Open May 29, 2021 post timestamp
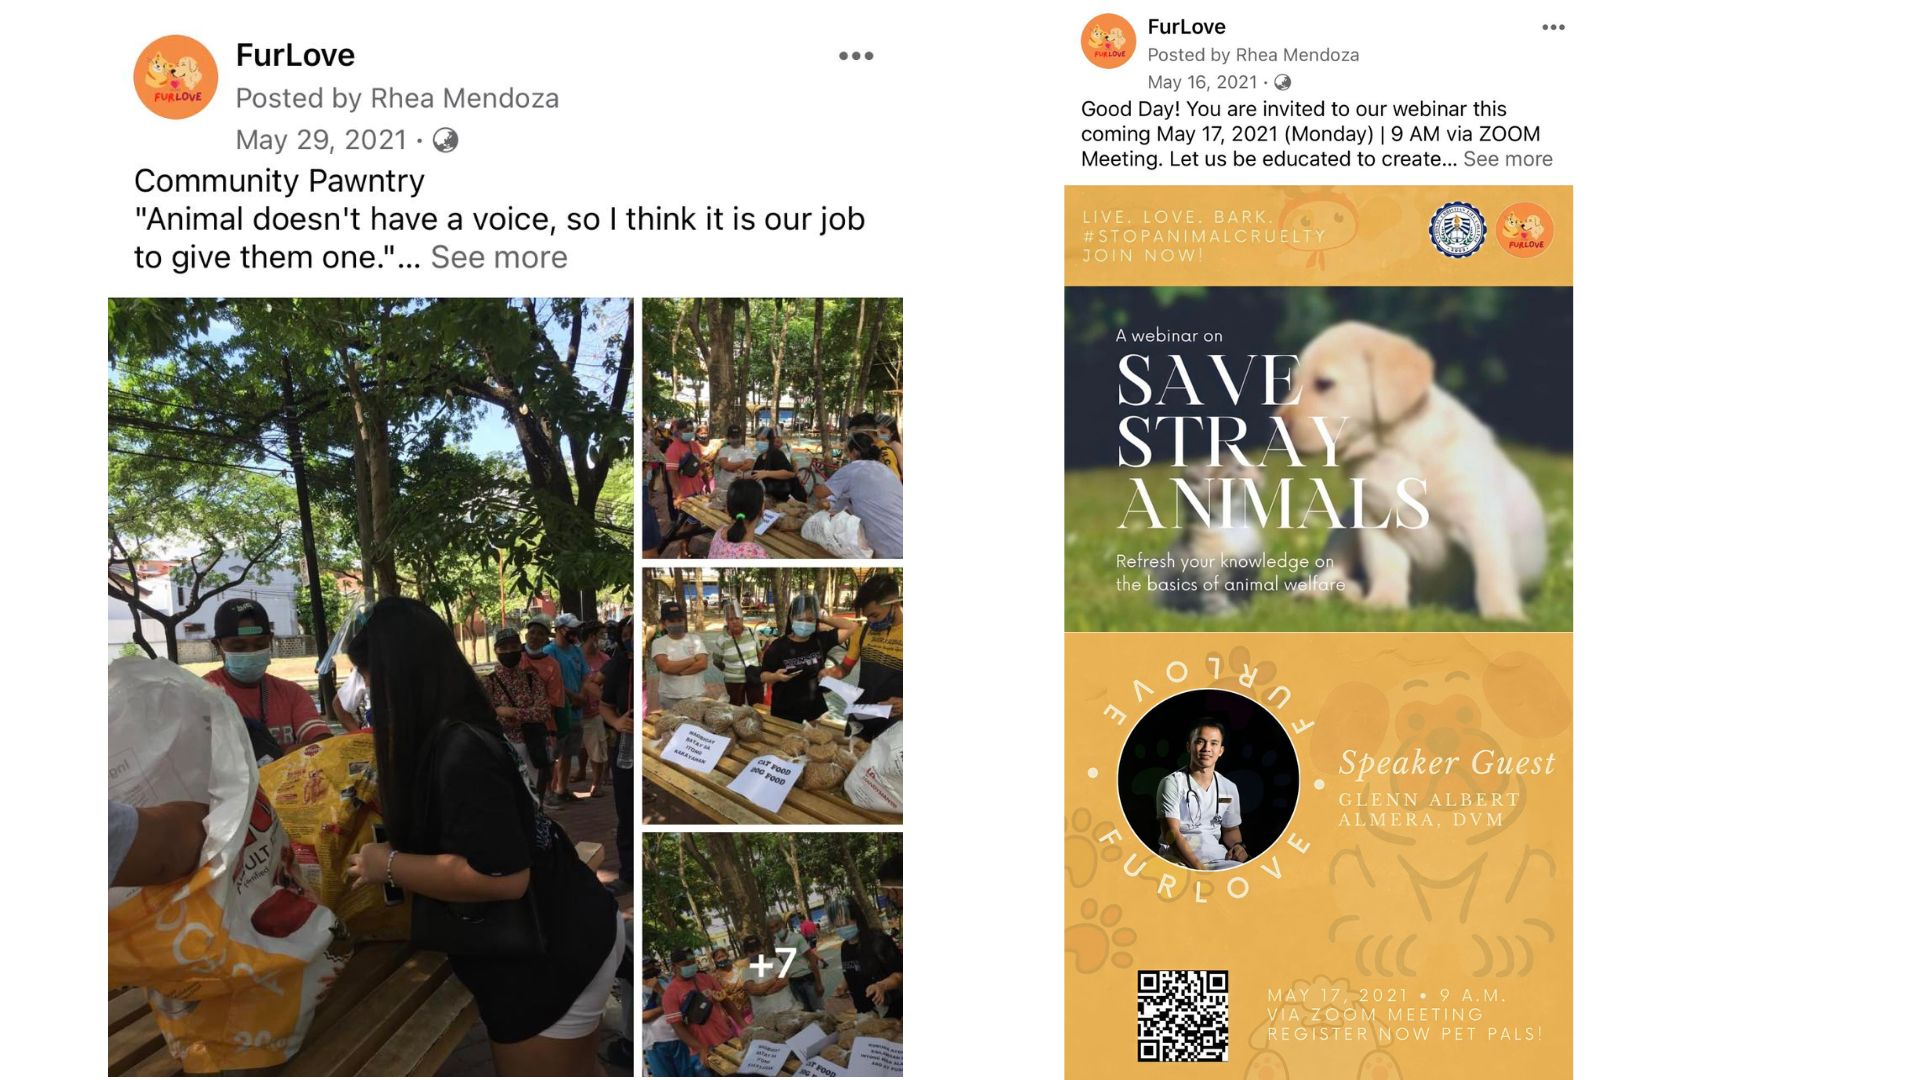This screenshot has height=1080, width=1920. pyautogui.click(x=321, y=140)
